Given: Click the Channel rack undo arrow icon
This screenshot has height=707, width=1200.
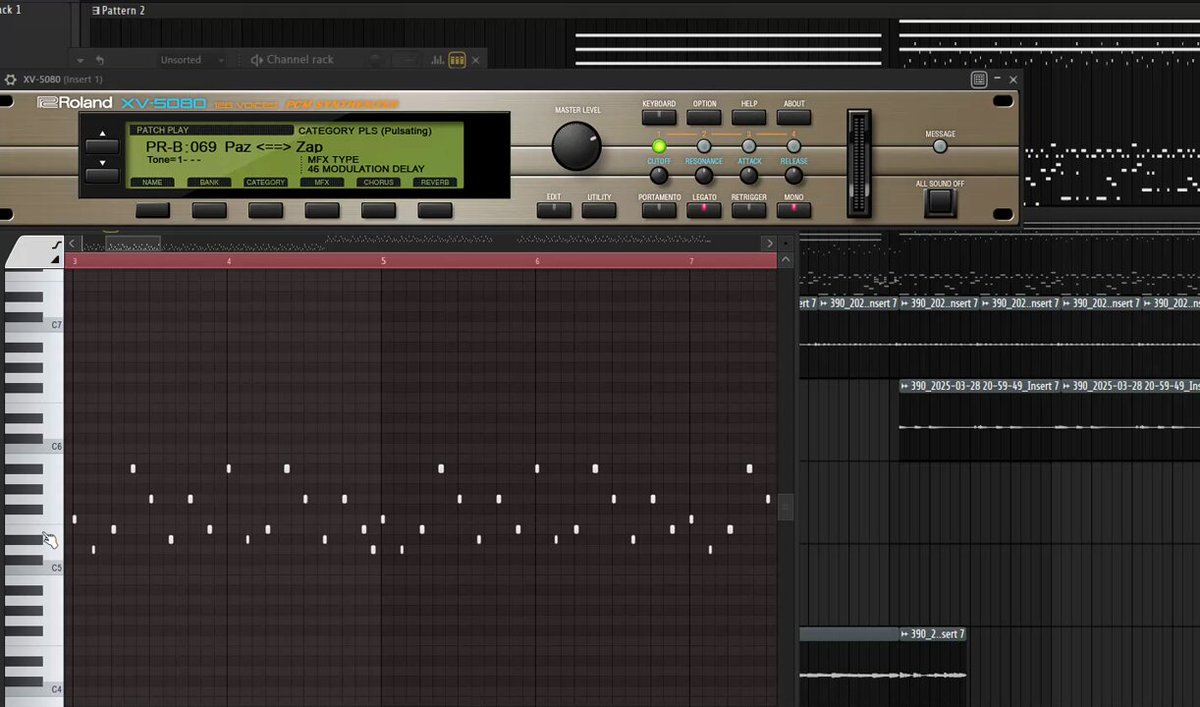Looking at the screenshot, I should click(99, 60).
